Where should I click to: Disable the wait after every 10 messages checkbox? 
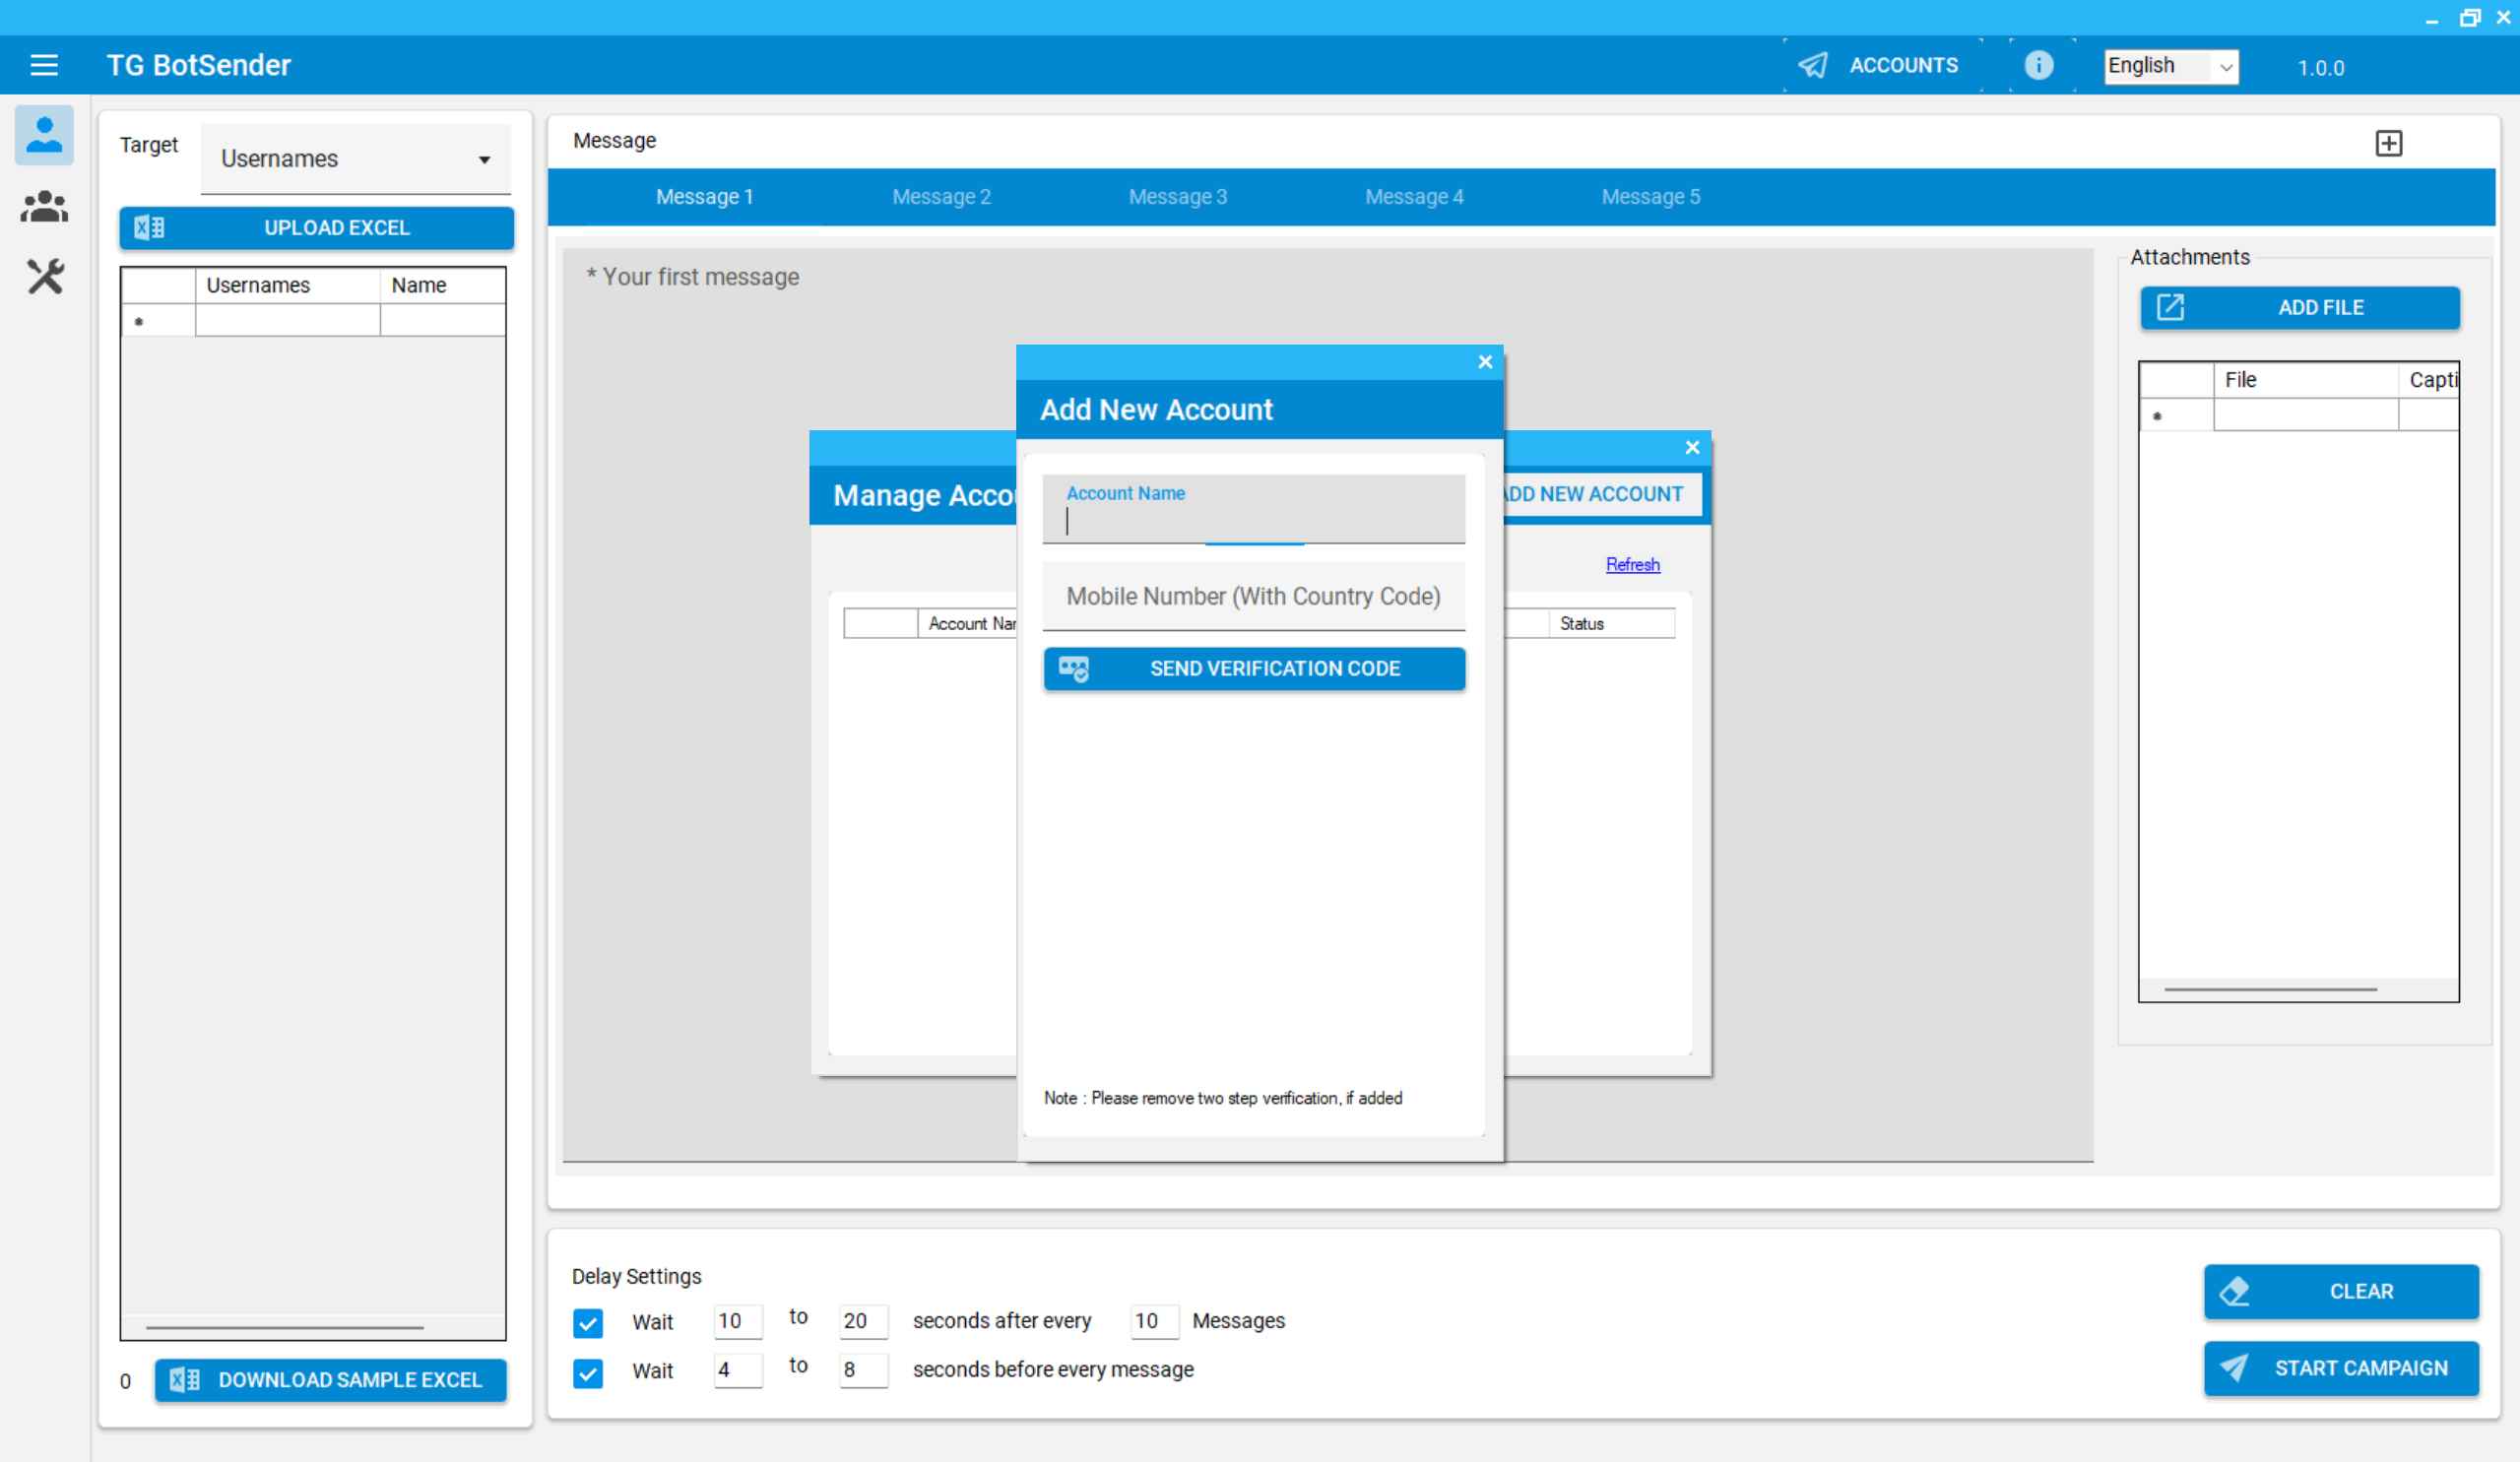pyautogui.click(x=588, y=1322)
